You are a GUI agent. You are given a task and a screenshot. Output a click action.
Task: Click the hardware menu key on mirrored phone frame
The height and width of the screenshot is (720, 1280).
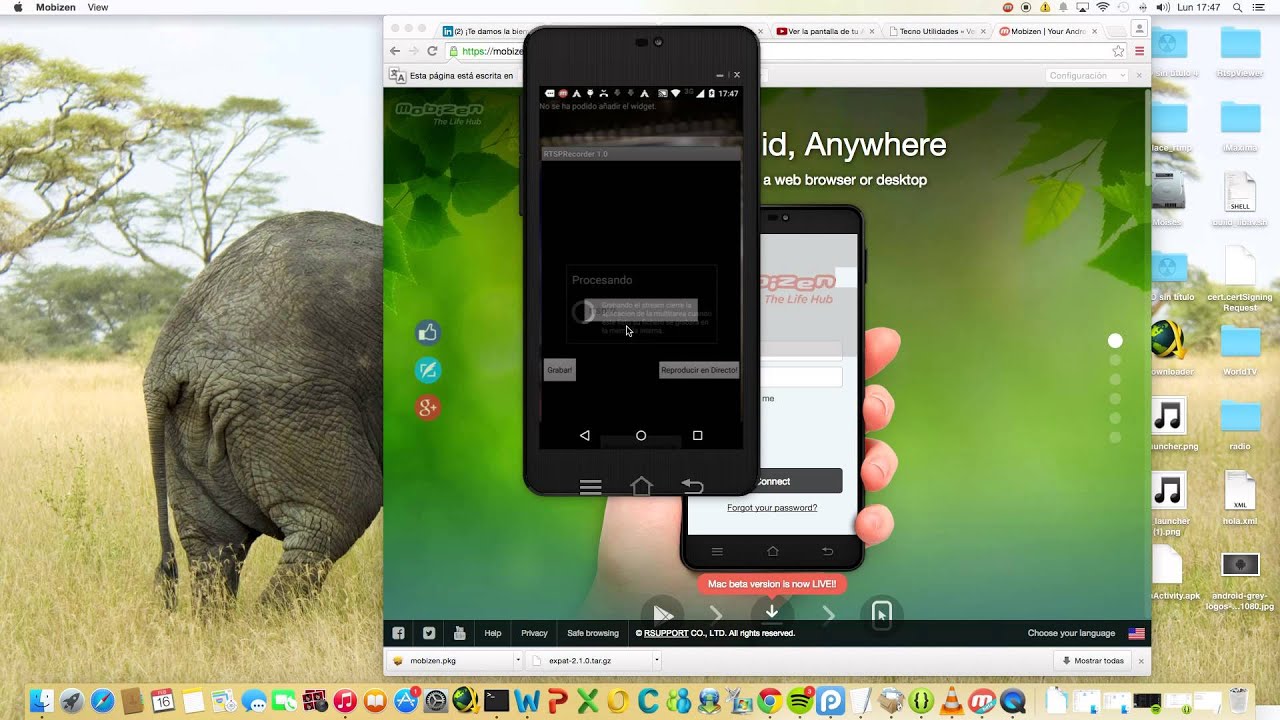point(591,487)
